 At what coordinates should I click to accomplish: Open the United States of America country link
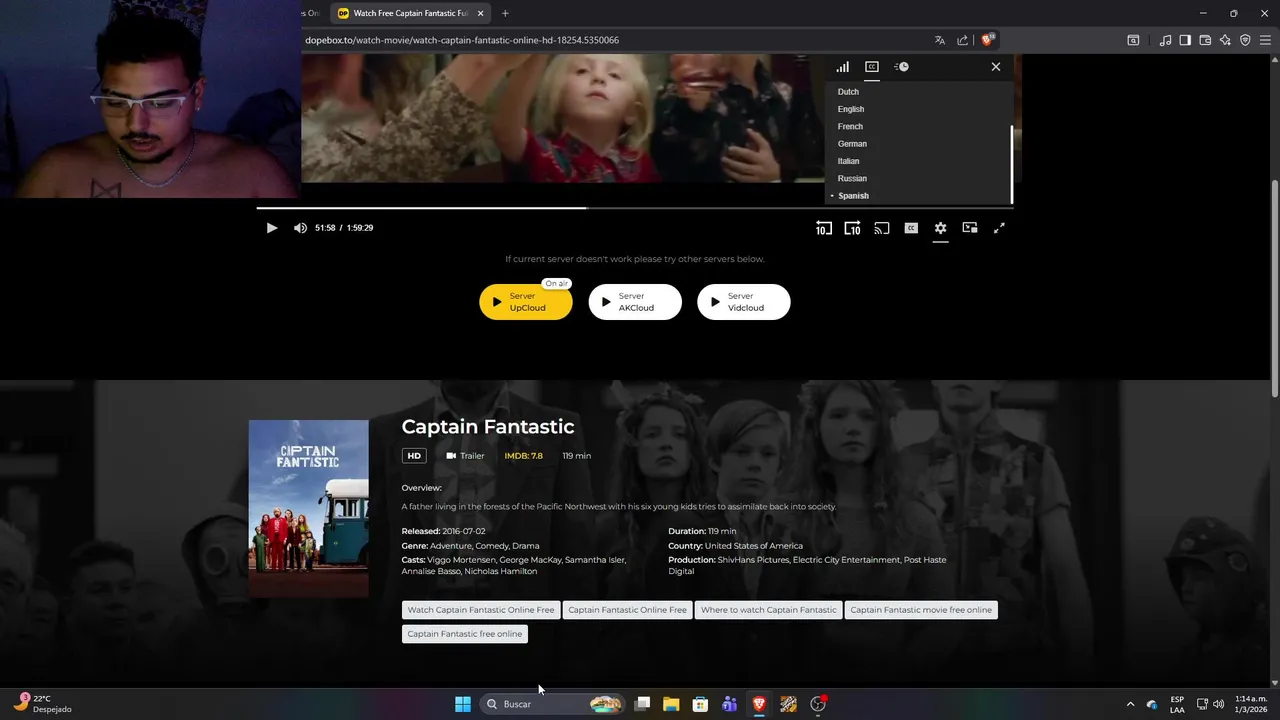754,546
